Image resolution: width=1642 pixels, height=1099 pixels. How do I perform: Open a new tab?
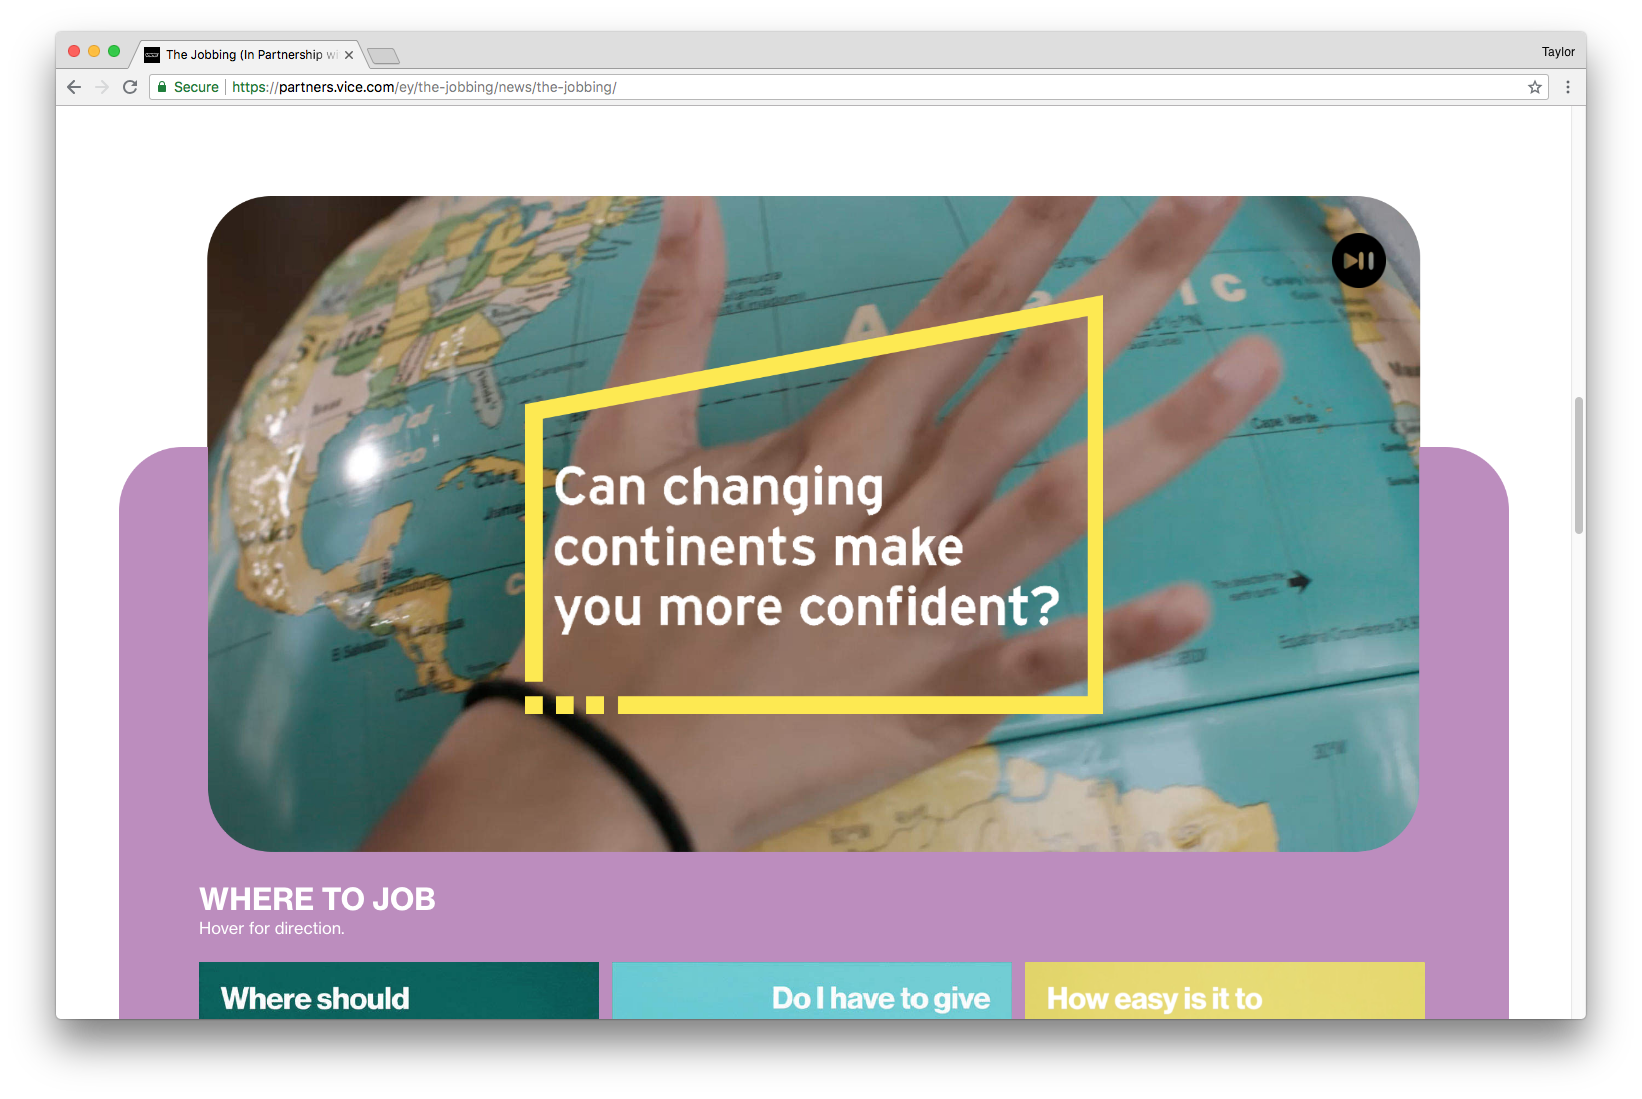coord(383,55)
